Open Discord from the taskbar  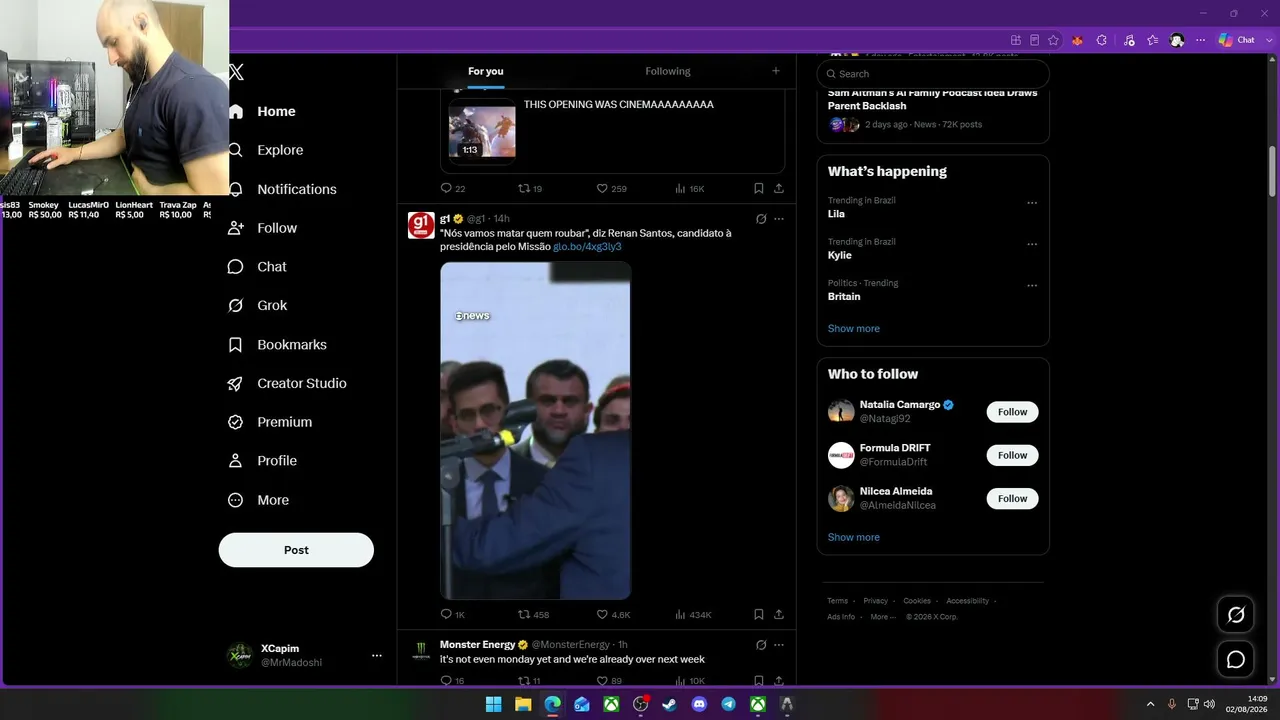point(699,704)
